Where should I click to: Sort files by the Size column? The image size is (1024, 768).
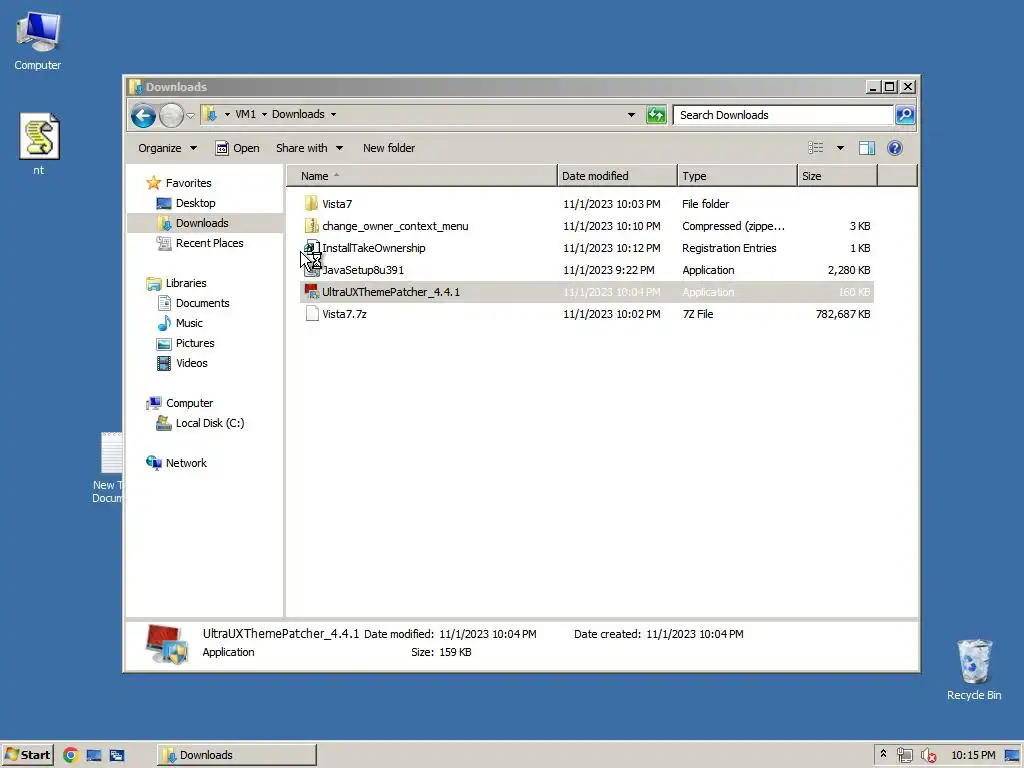point(837,176)
